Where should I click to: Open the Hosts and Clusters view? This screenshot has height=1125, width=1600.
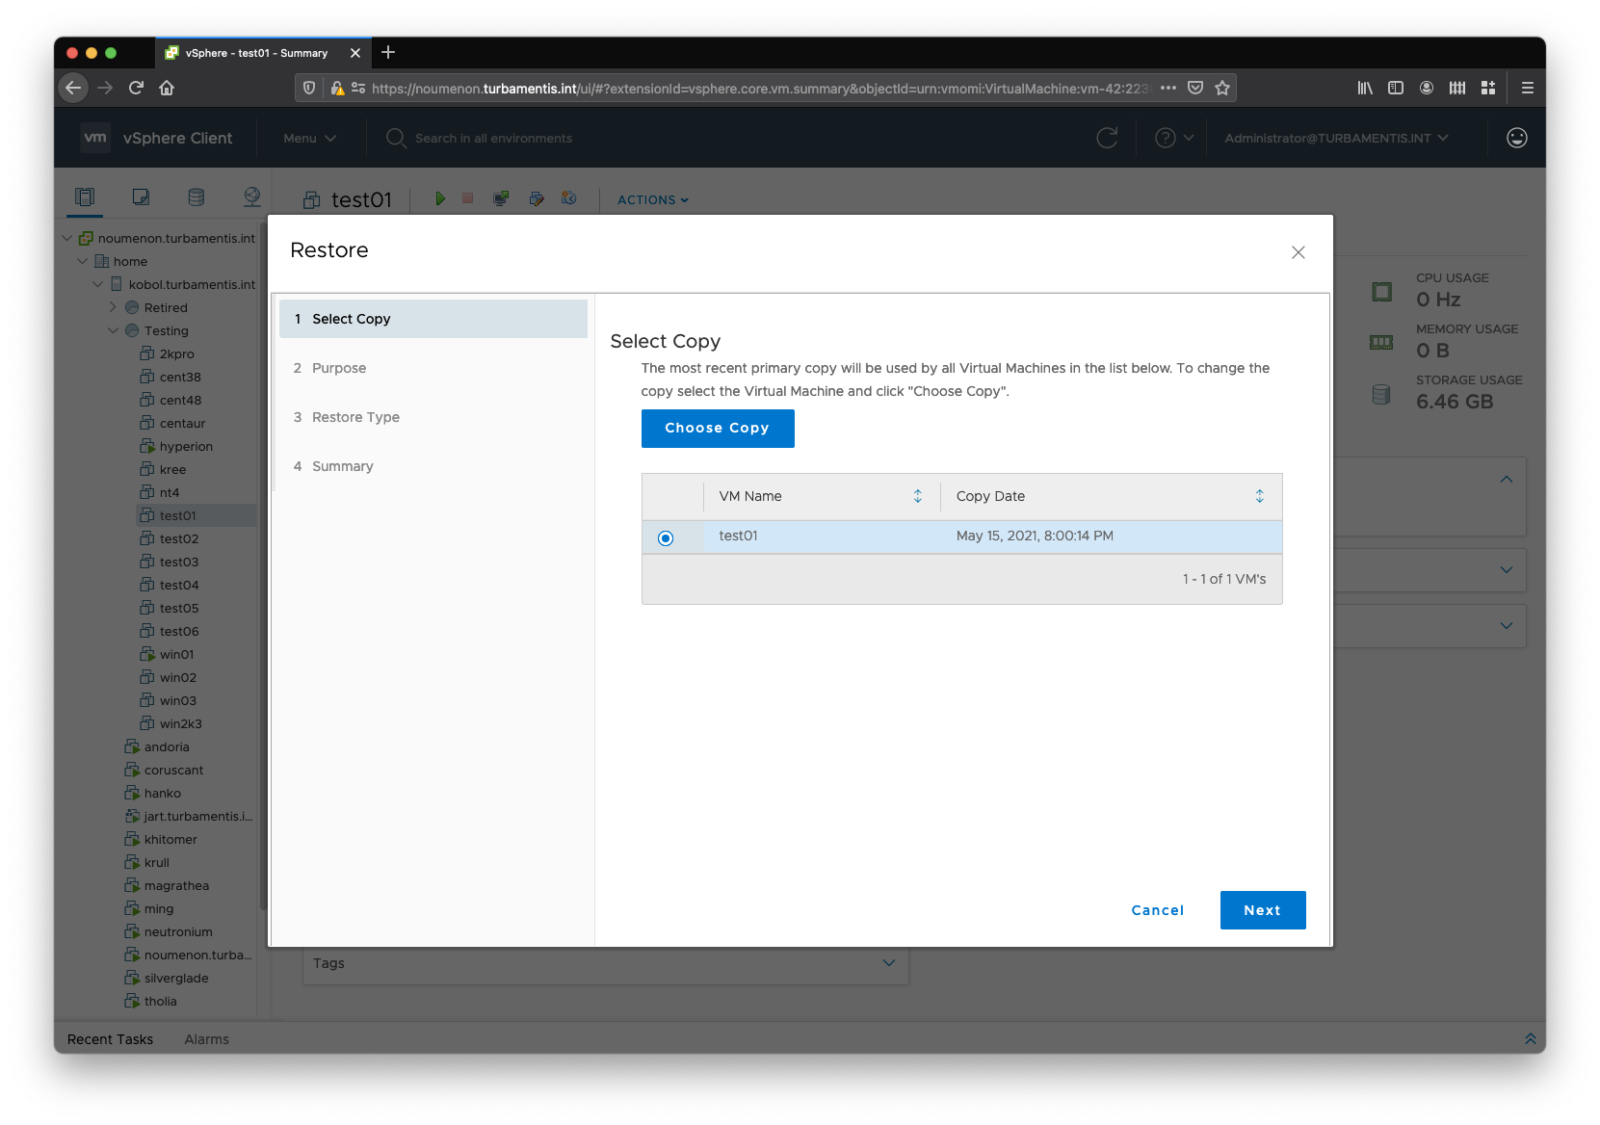click(85, 197)
